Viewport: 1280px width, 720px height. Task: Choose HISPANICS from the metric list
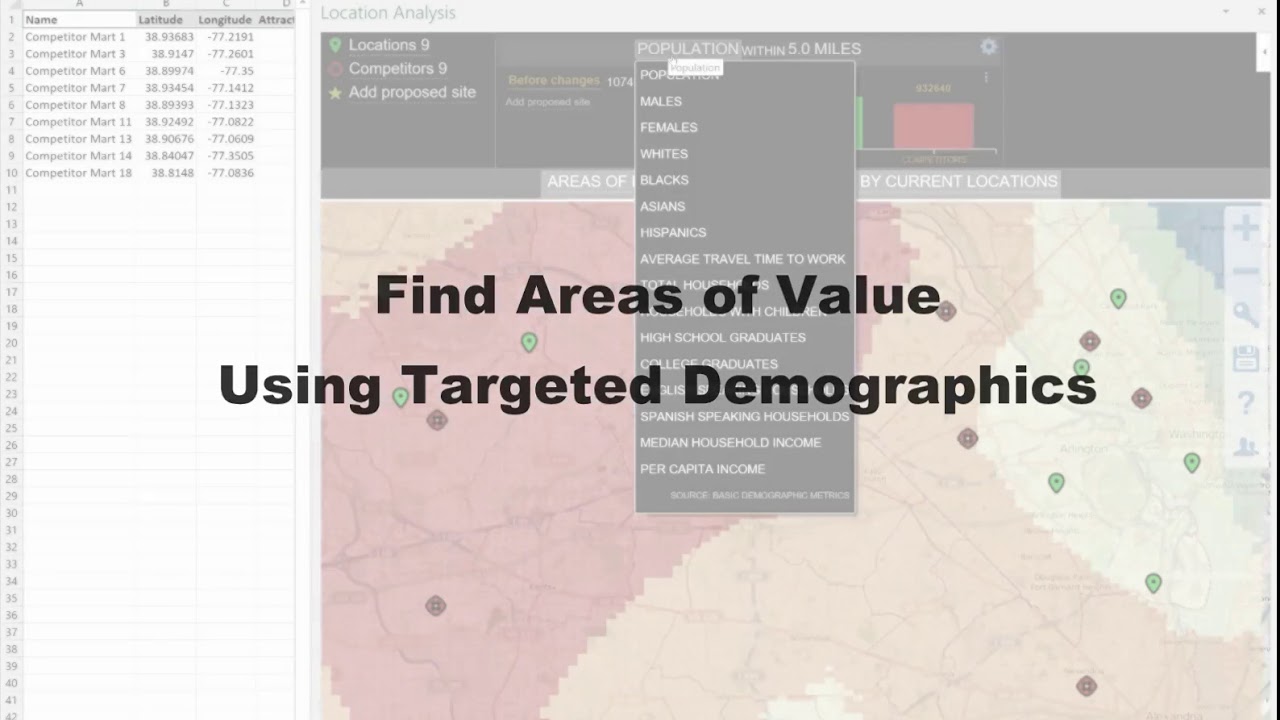tap(673, 232)
